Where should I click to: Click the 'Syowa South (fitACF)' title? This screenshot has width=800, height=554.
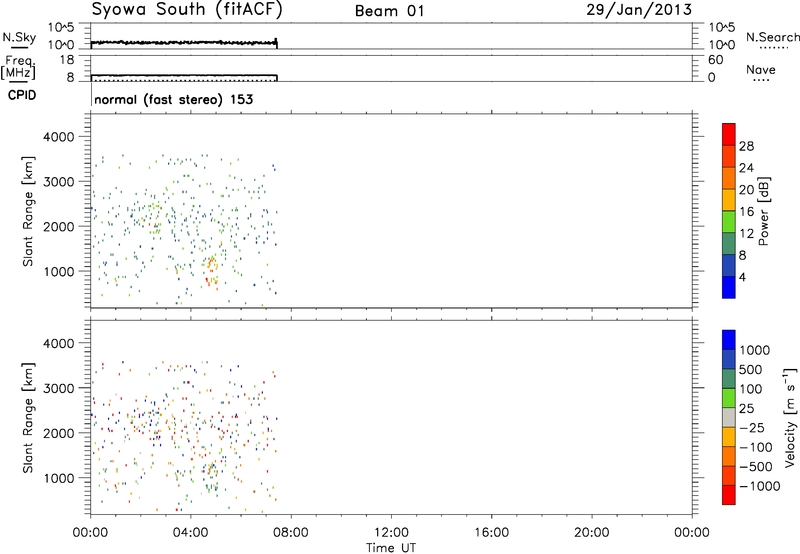pyautogui.click(x=187, y=10)
